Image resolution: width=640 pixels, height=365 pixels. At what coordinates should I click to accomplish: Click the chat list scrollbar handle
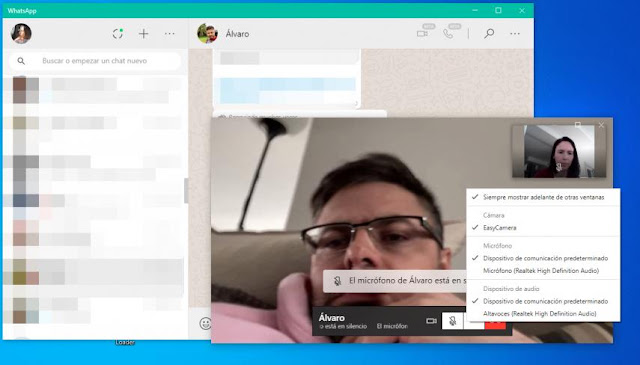[x=186, y=190]
